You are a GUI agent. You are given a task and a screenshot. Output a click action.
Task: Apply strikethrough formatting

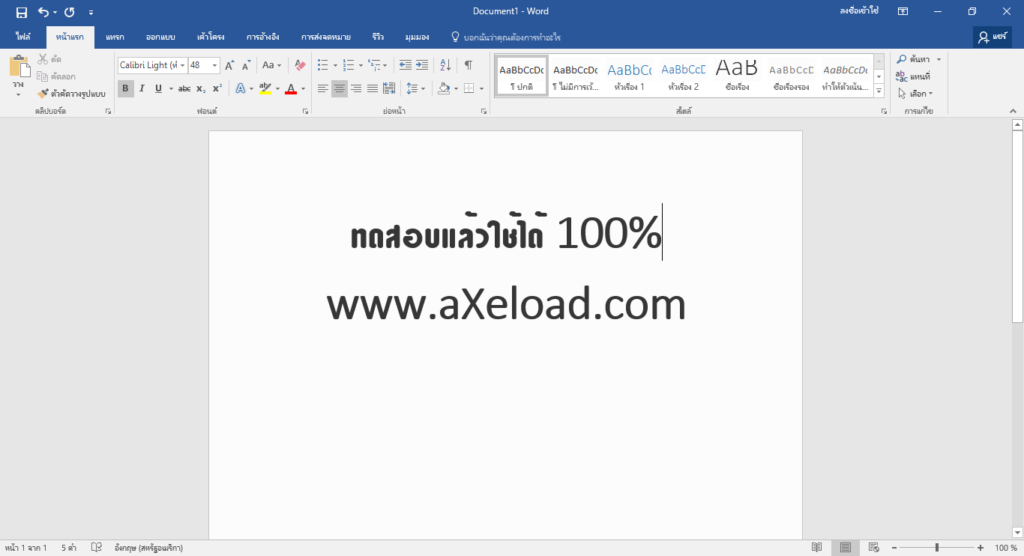tap(184, 89)
